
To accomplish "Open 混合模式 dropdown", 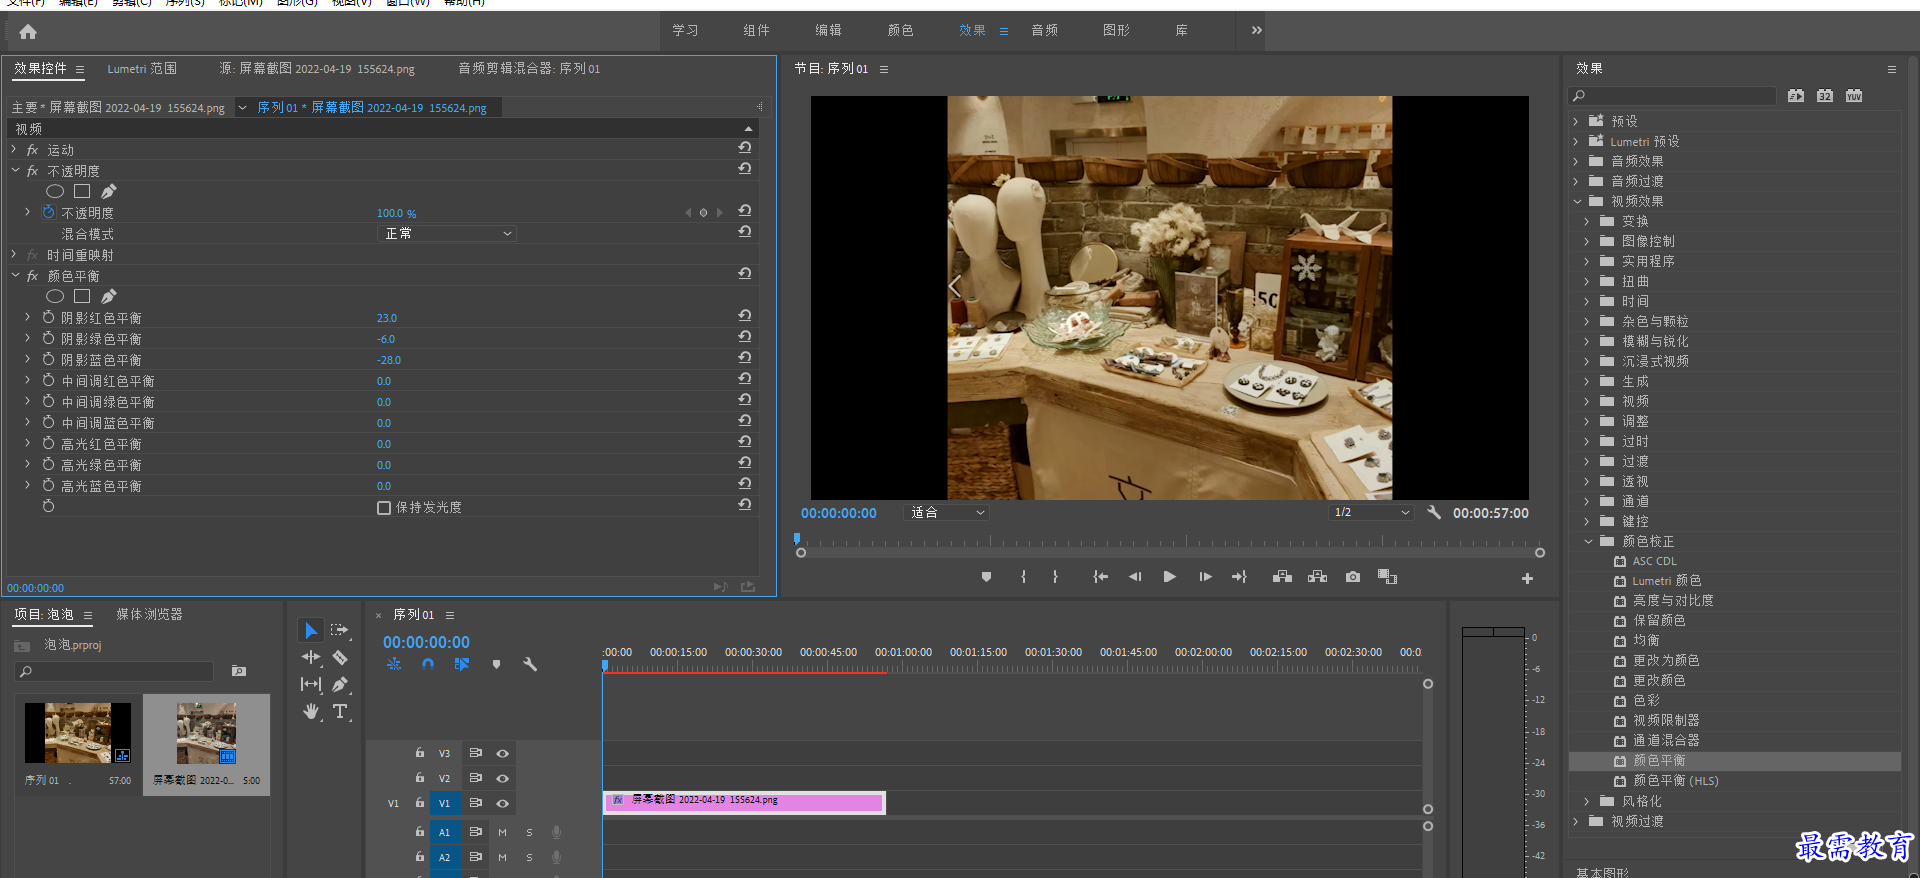I will [448, 233].
